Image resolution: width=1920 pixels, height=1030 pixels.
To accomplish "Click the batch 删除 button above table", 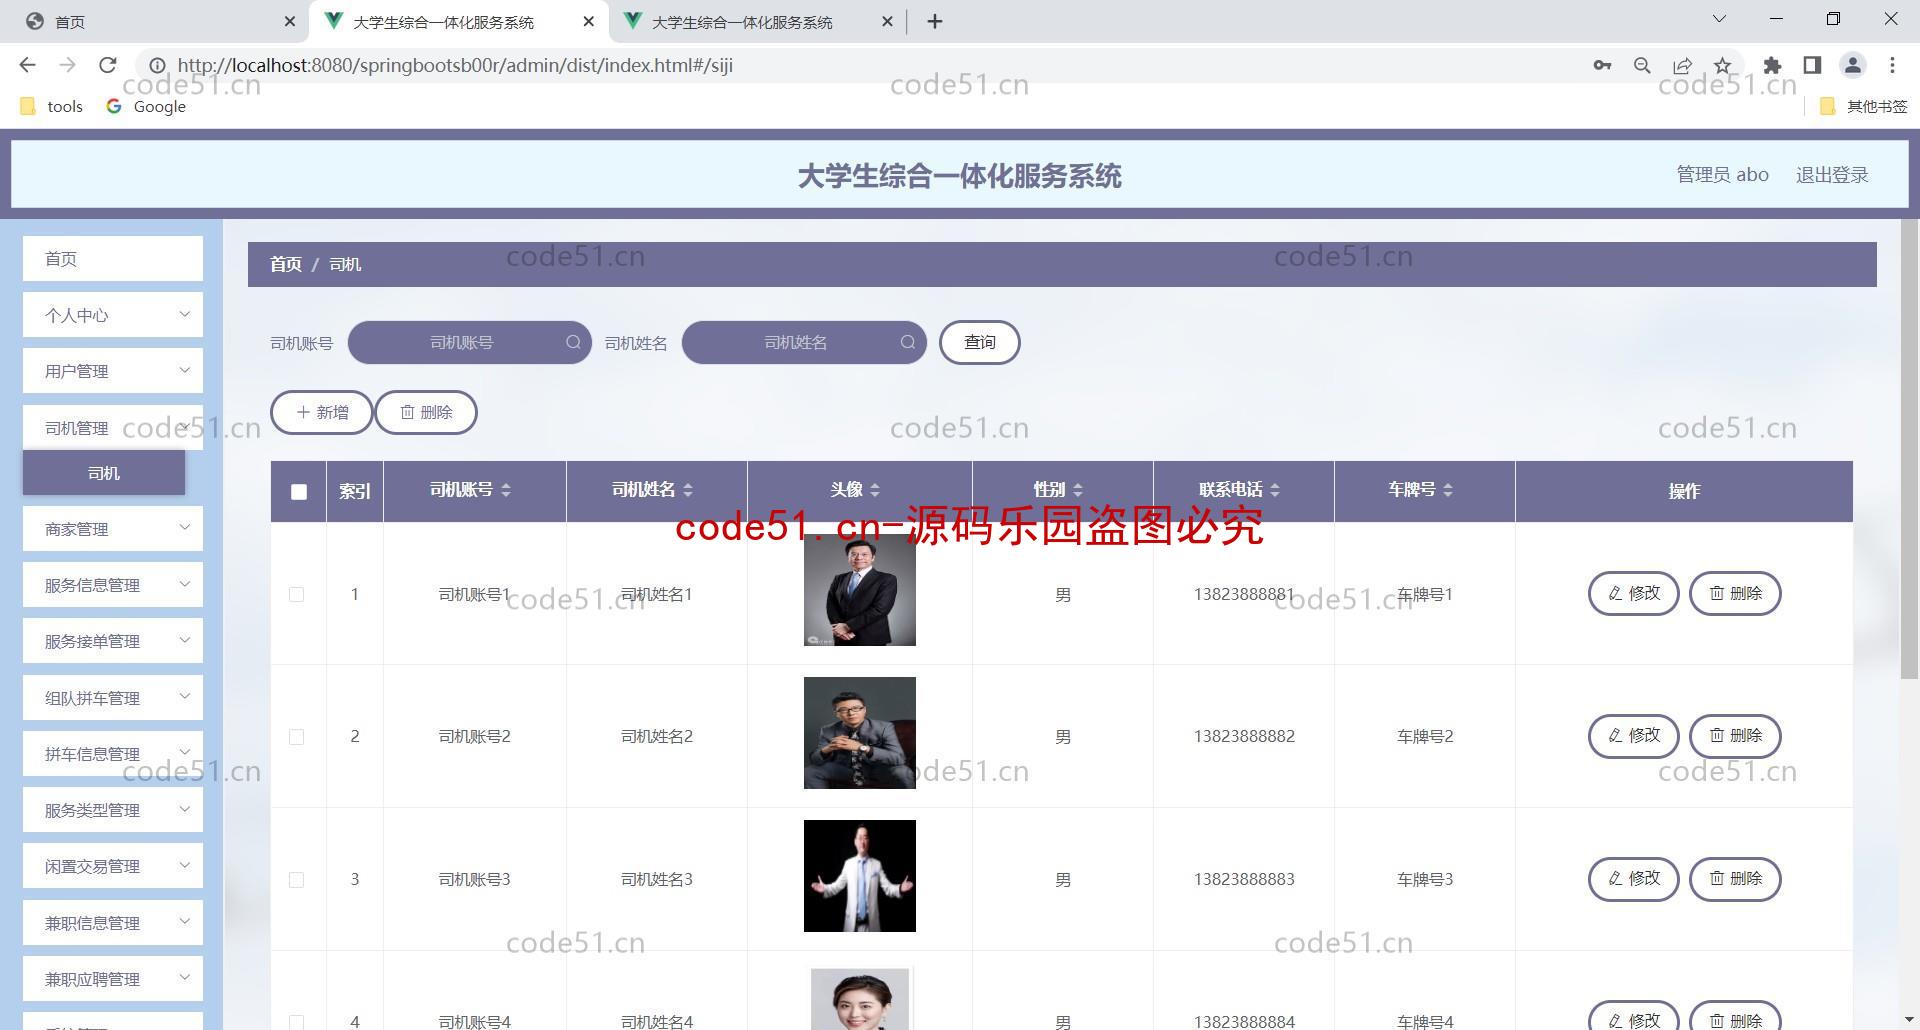I will point(426,412).
